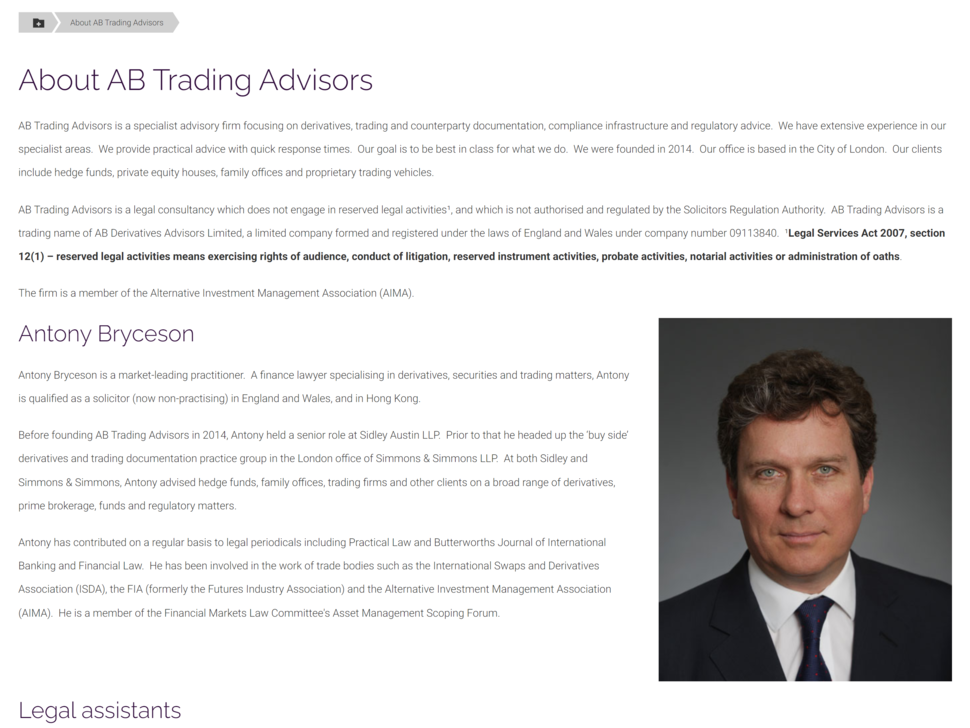The width and height of the screenshot is (970, 728).
Task: Click the Alternative Investment Management Association (AIMA) membership line
Action: click(216, 293)
